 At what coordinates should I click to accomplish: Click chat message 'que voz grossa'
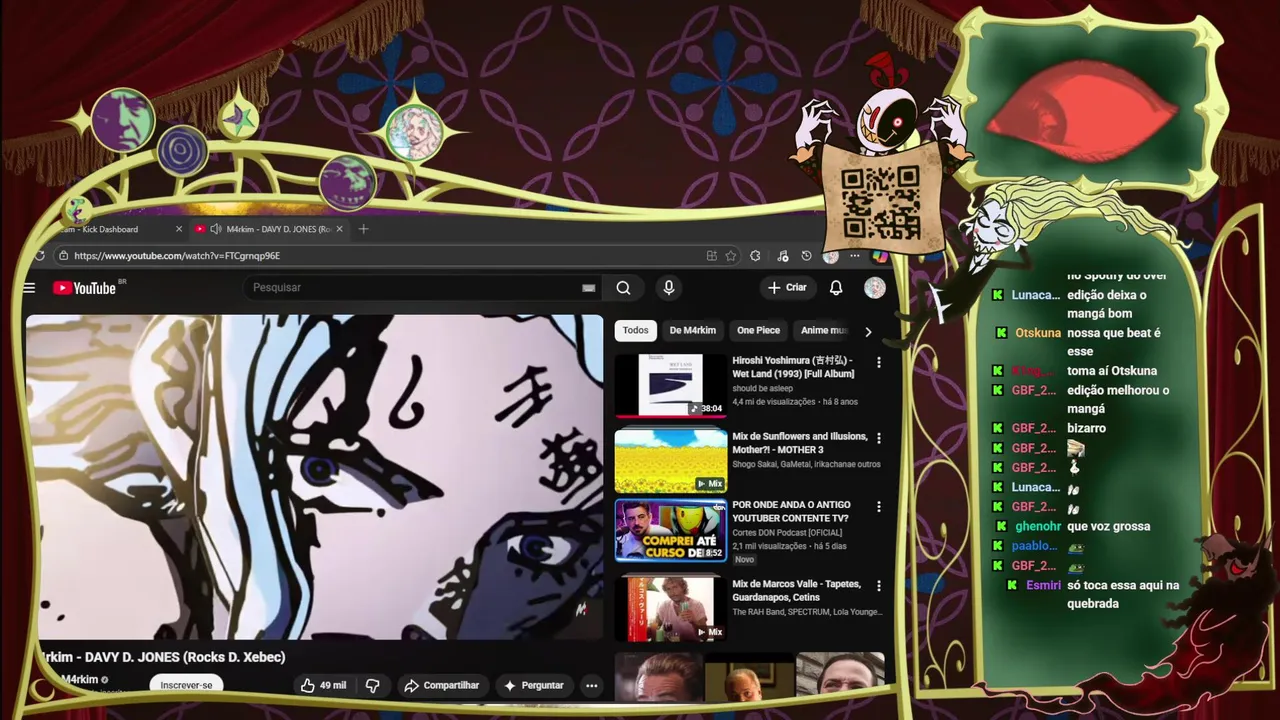[x=1108, y=526]
